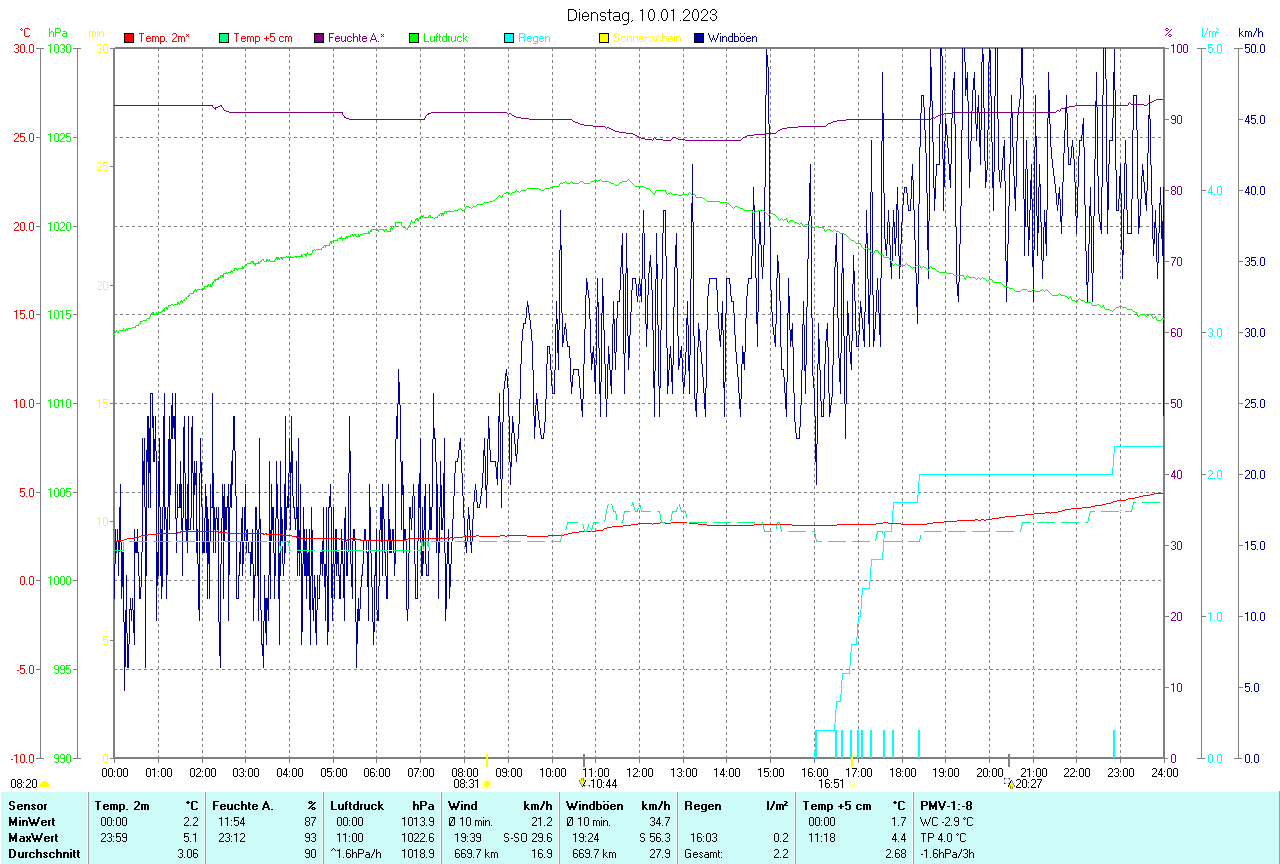1280x864 pixels.
Task: Click the Temp +5 cm column header in the table
Action: [837, 806]
